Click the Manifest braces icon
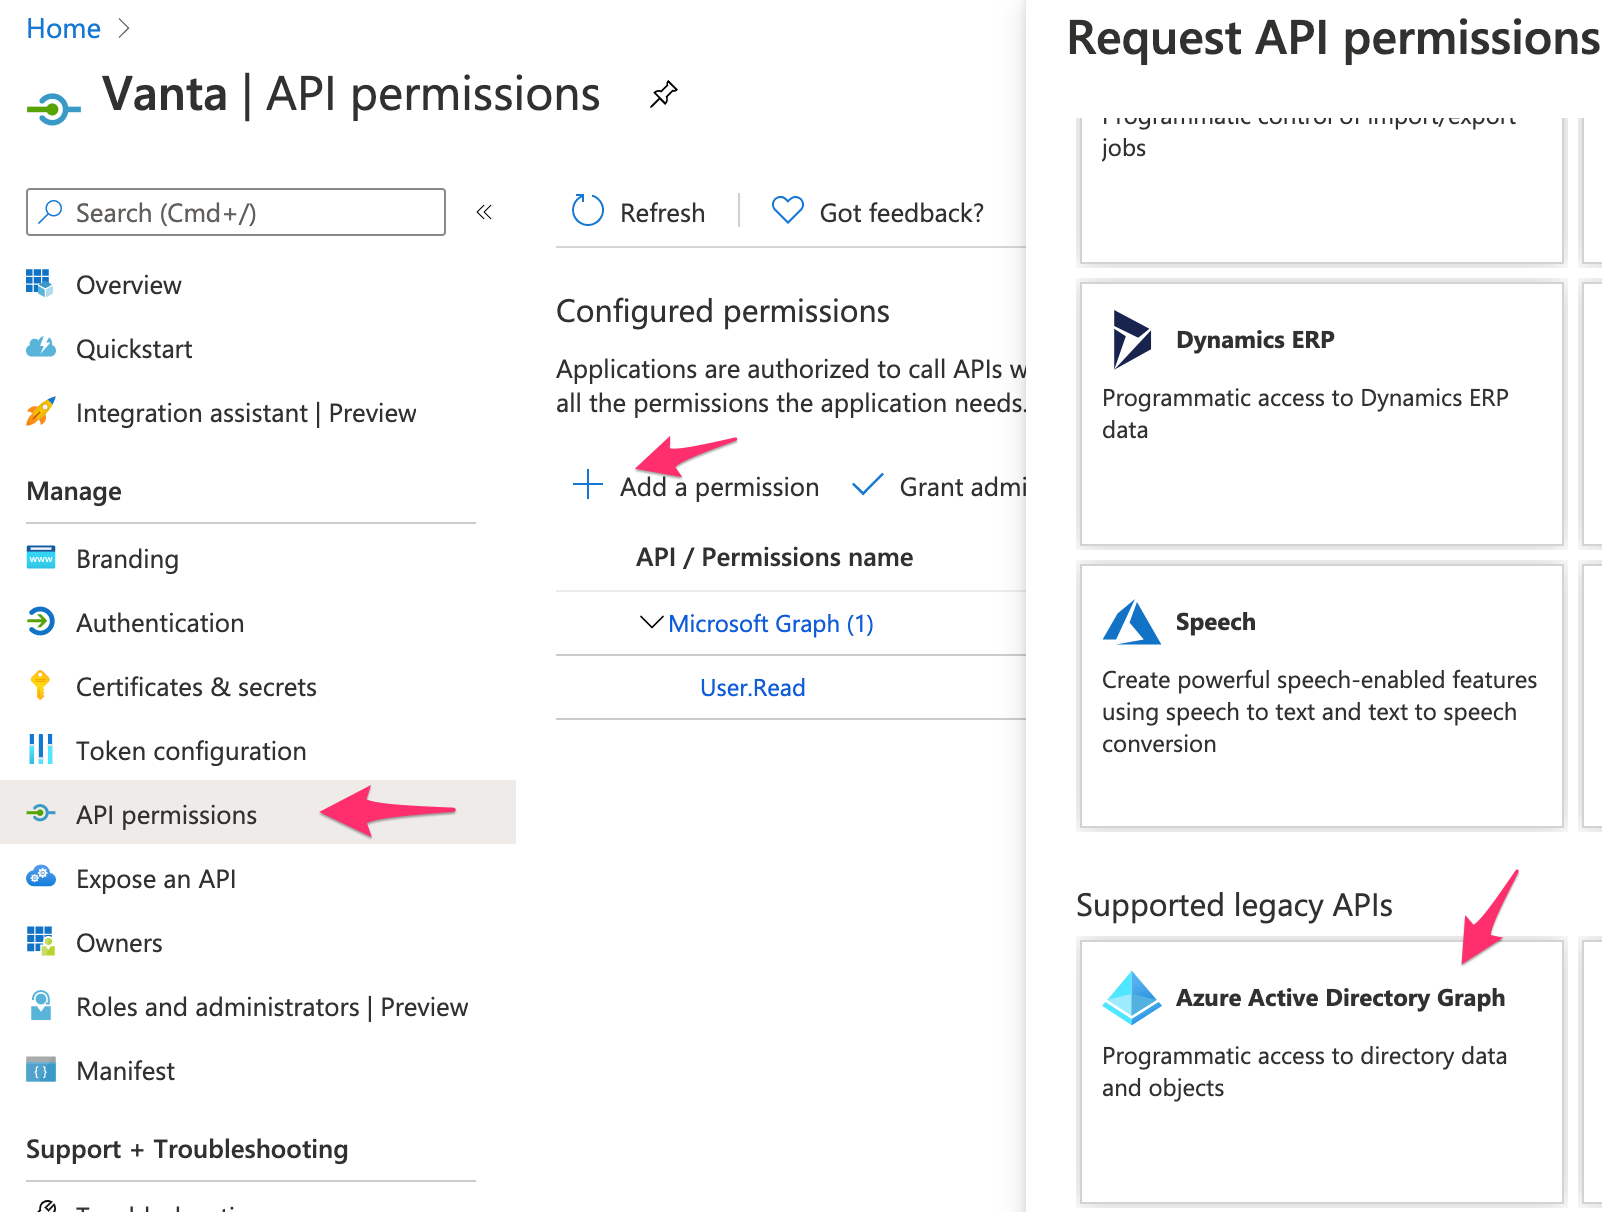Screen dimensions: 1602x1212 point(41,1070)
